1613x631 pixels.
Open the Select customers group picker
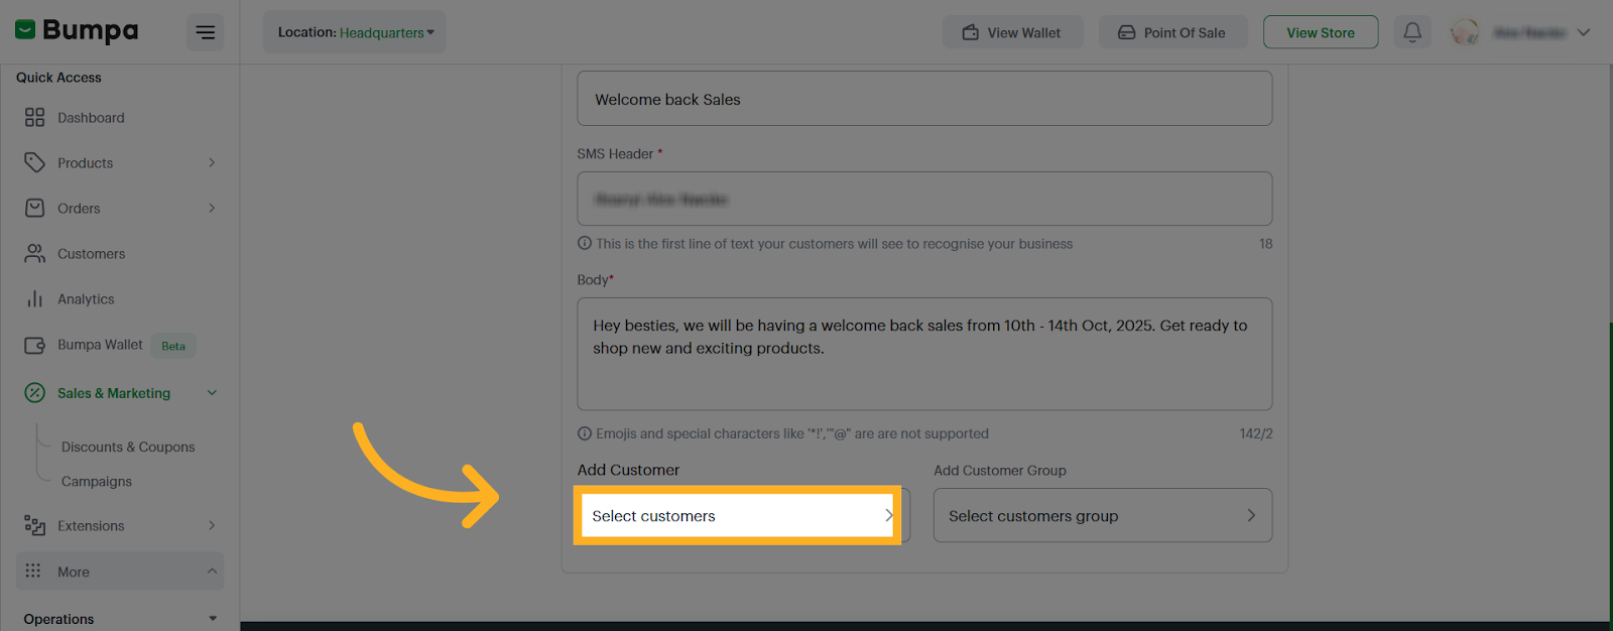(x=1102, y=515)
